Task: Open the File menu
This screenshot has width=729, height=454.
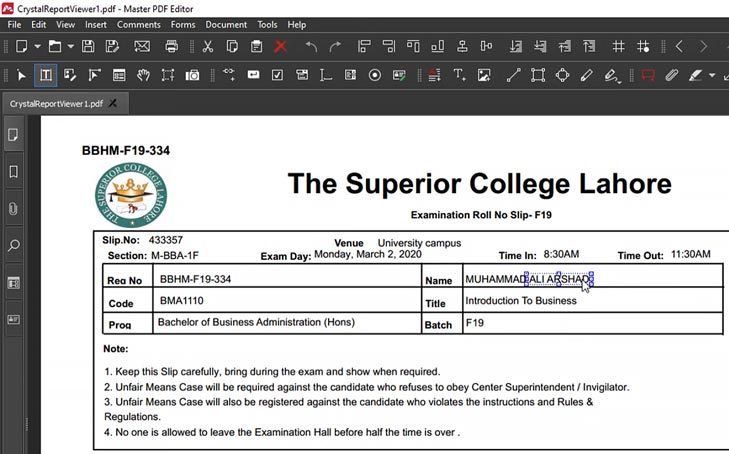Action: pos(14,25)
